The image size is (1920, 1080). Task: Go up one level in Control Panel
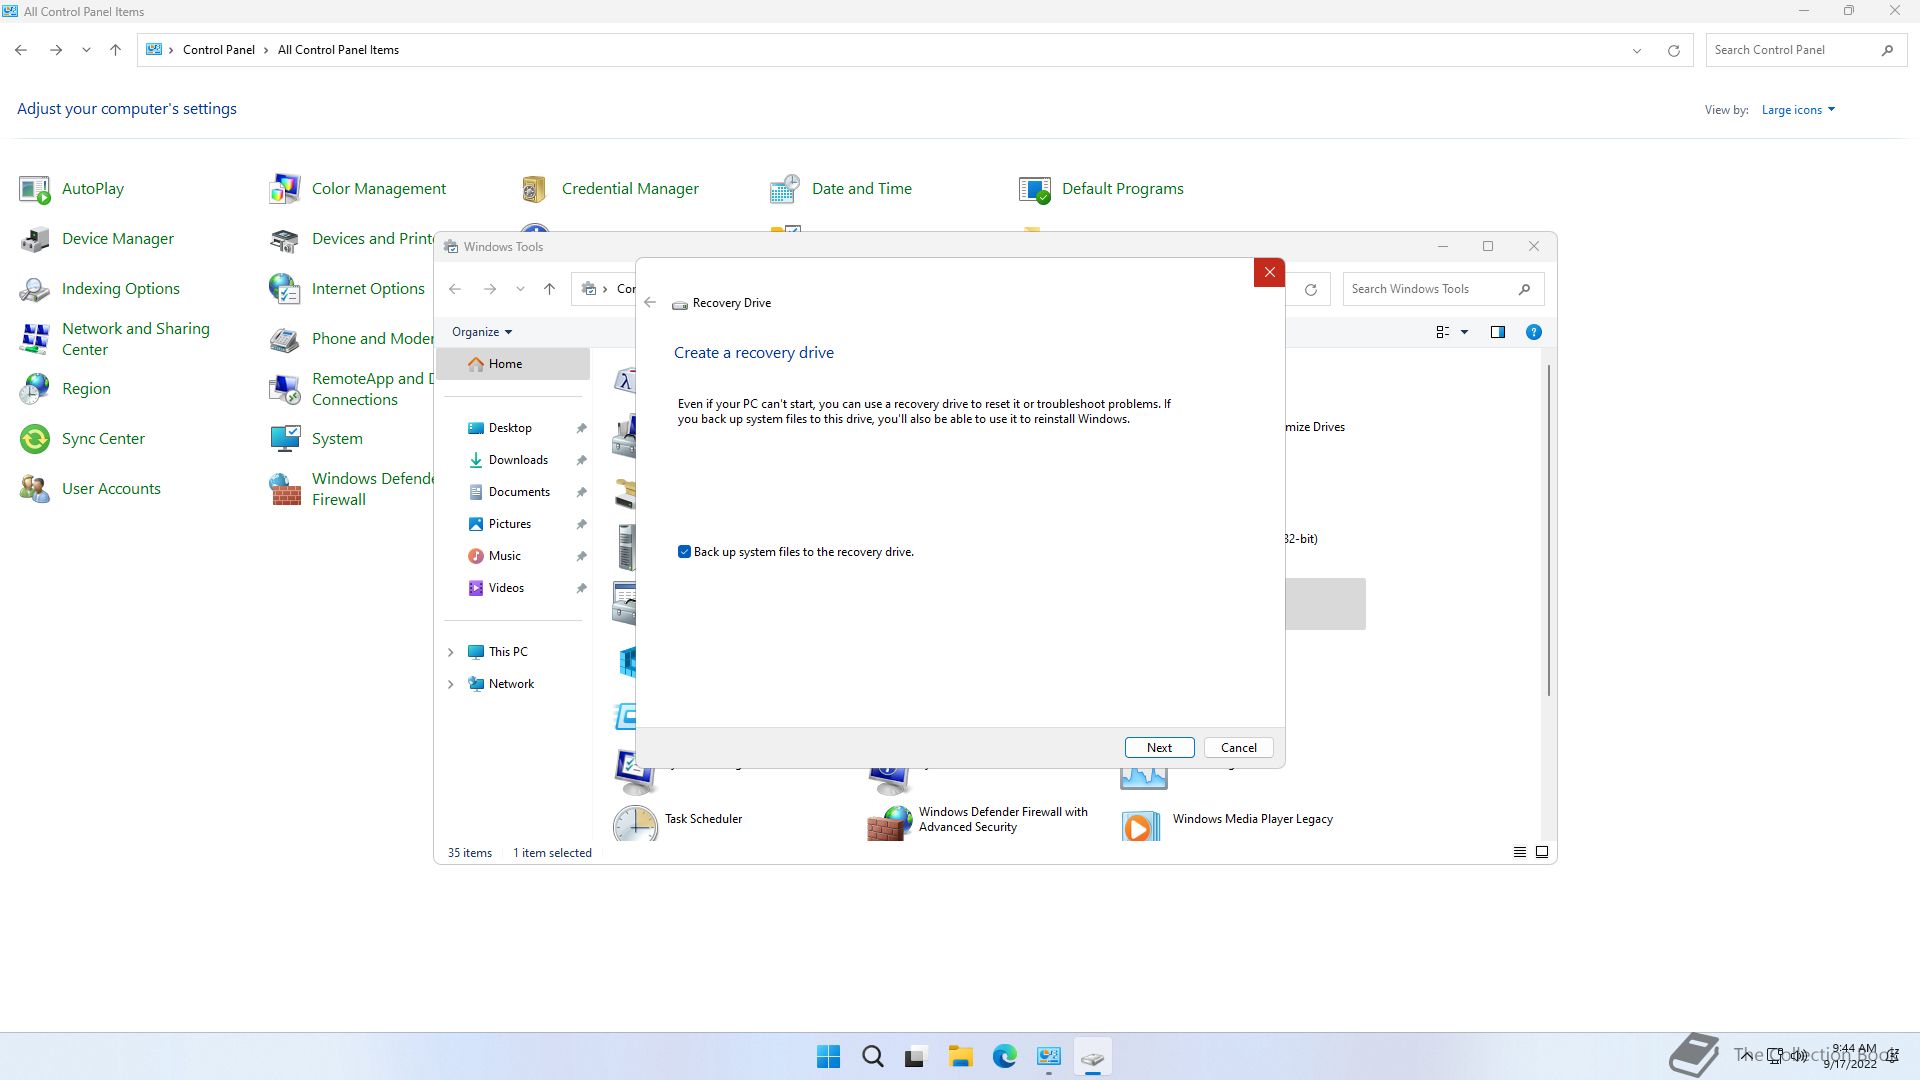pos(115,50)
